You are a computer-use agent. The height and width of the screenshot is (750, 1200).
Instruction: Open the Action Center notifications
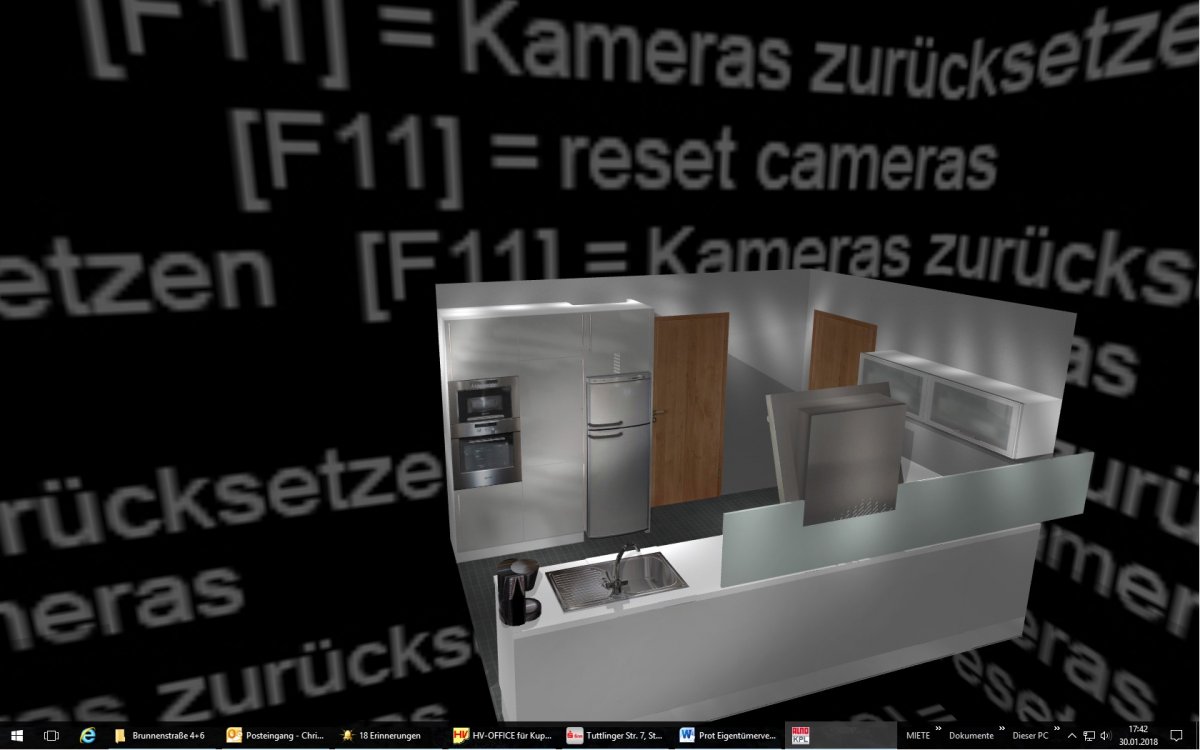[1177, 735]
